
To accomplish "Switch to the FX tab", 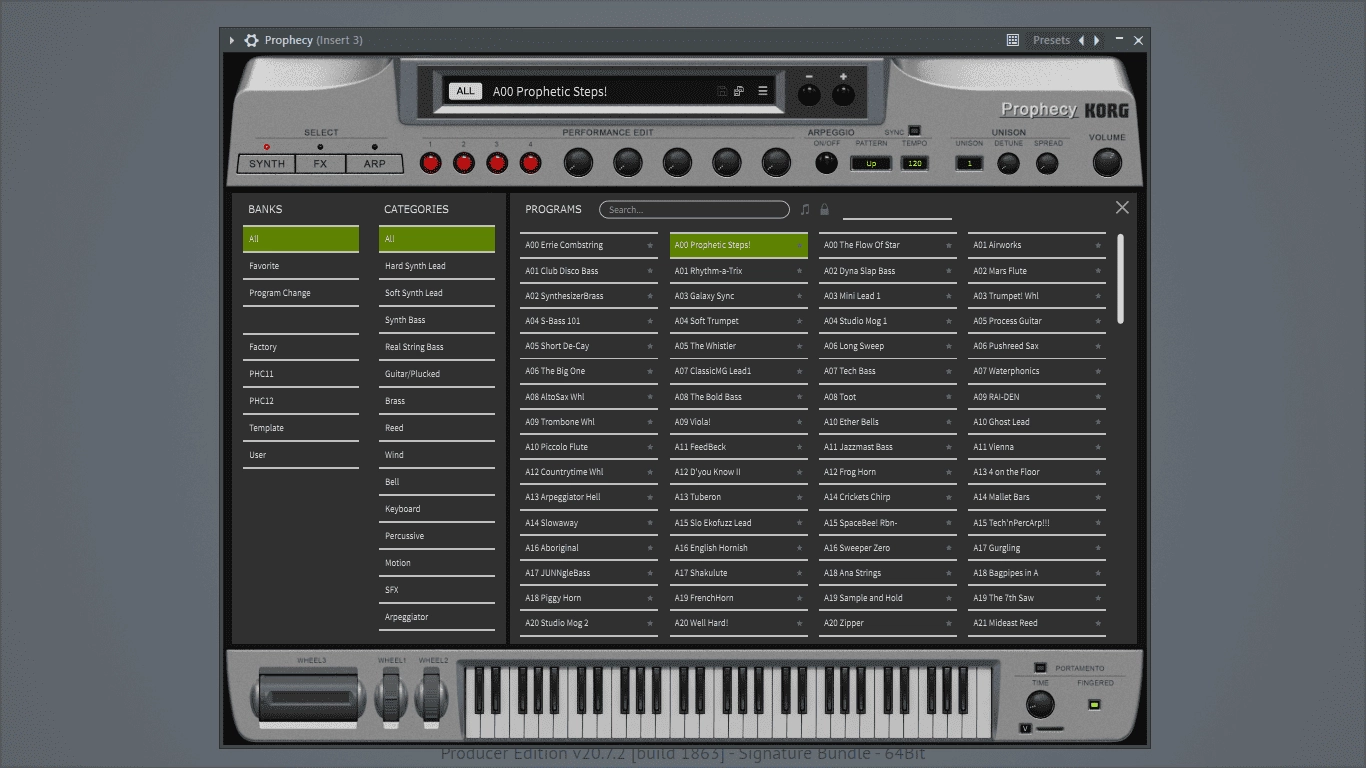I will coord(320,164).
